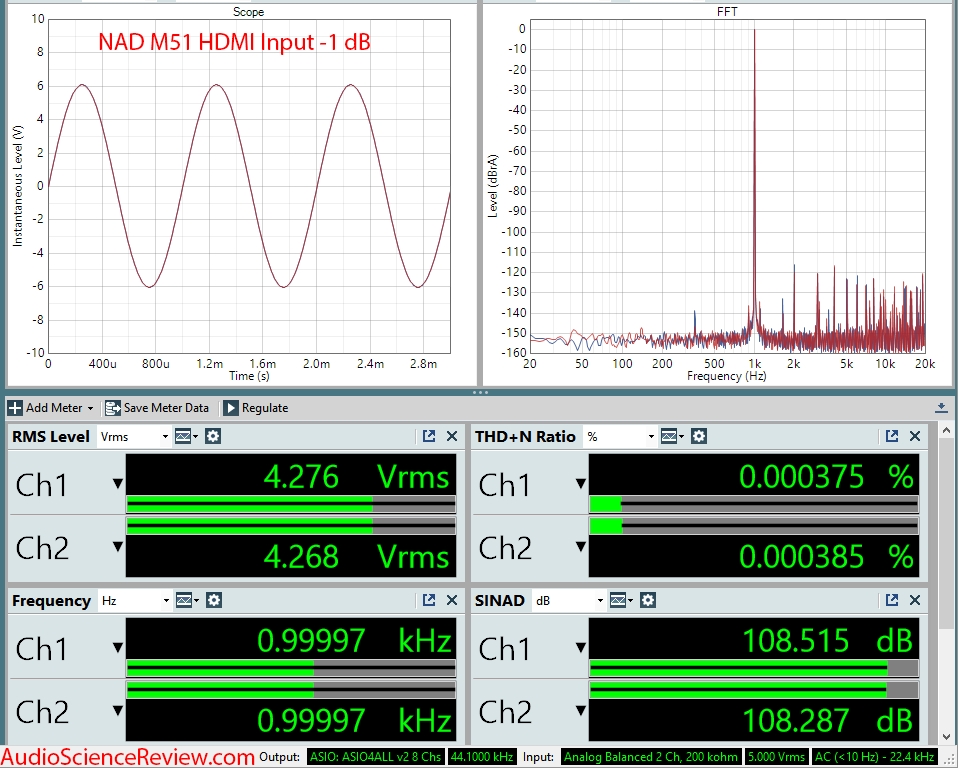This screenshot has height=768, width=958.
Task: Expand RMS Level Ch1 channel arrow
Action: pyautogui.click(x=118, y=484)
